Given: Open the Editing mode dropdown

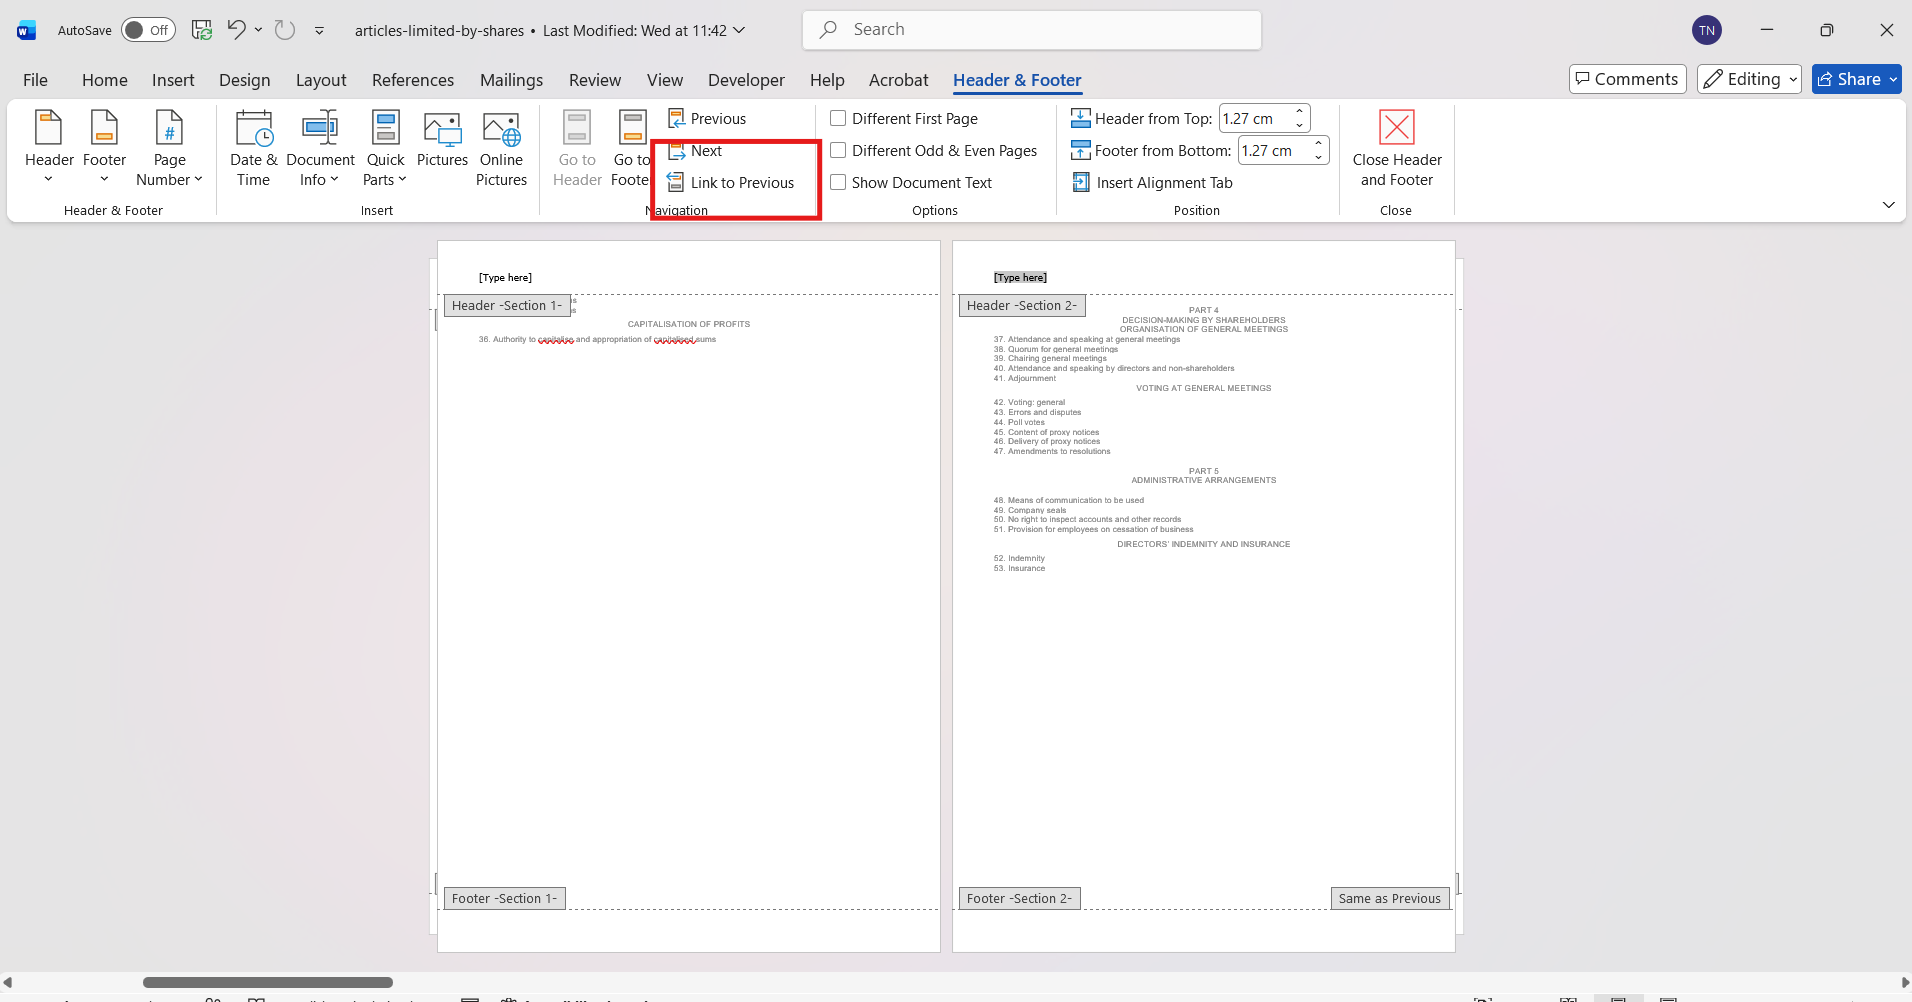Looking at the screenshot, I should click(x=1749, y=79).
